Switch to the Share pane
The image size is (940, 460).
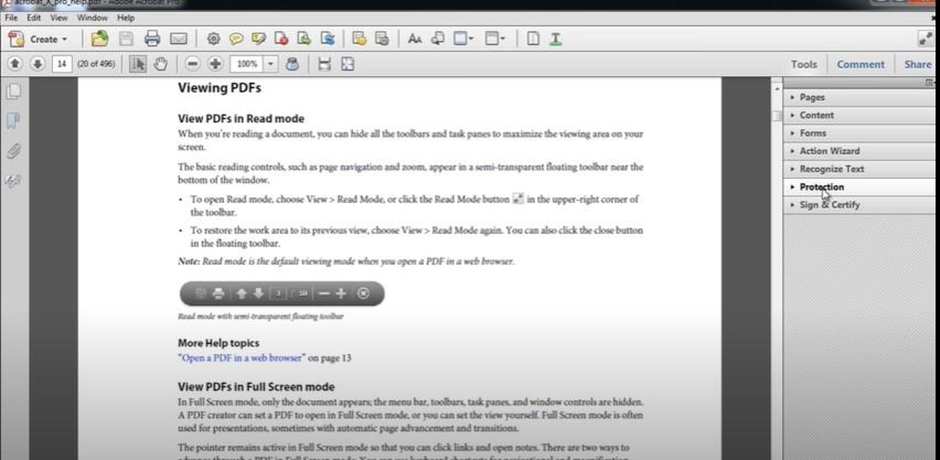point(918,64)
